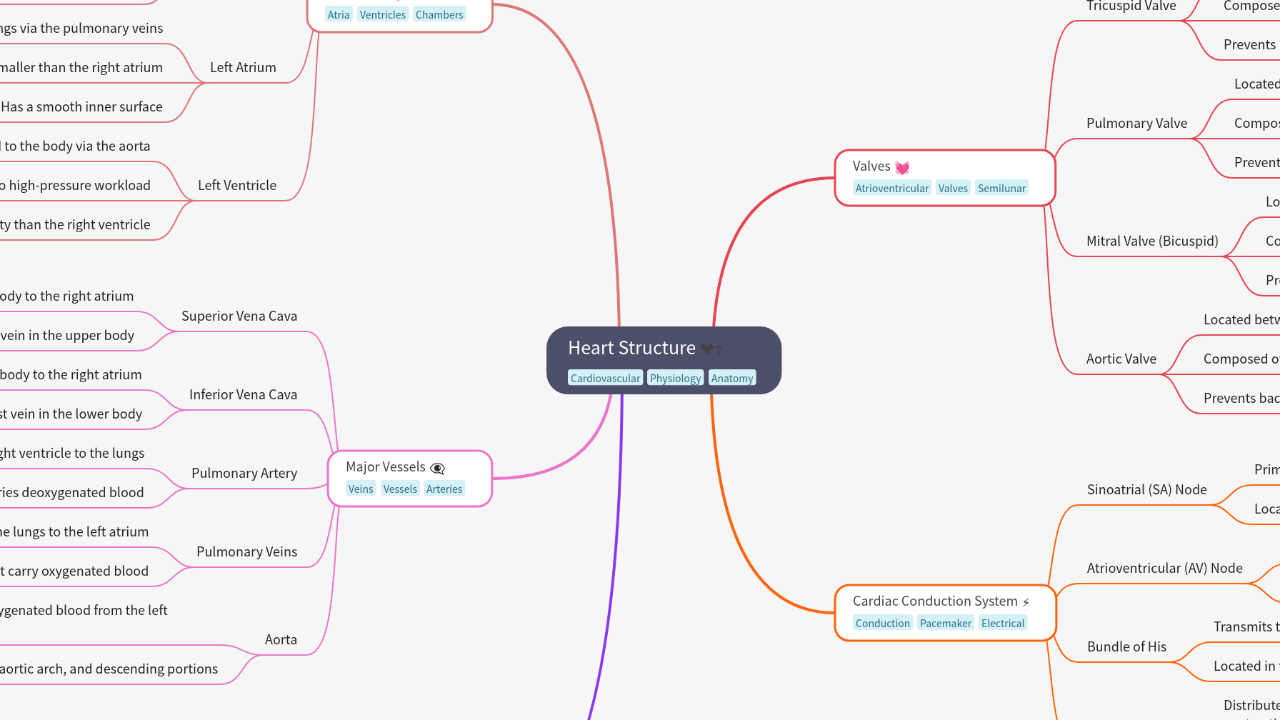This screenshot has width=1280, height=720.
Task: Select the Mitral Valve (Bicuspid) node
Action: (x=1152, y=241)
